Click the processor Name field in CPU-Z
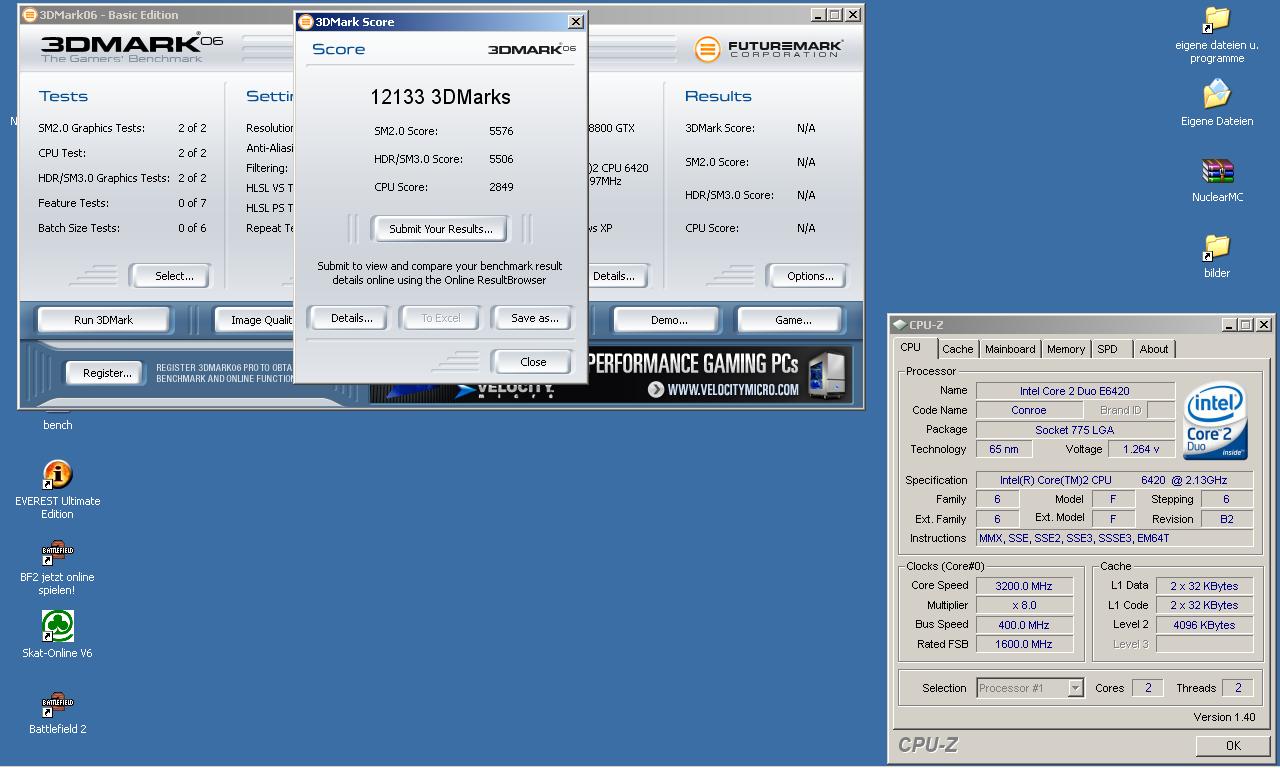1280x768 pixels. [x=1075, y=391]
